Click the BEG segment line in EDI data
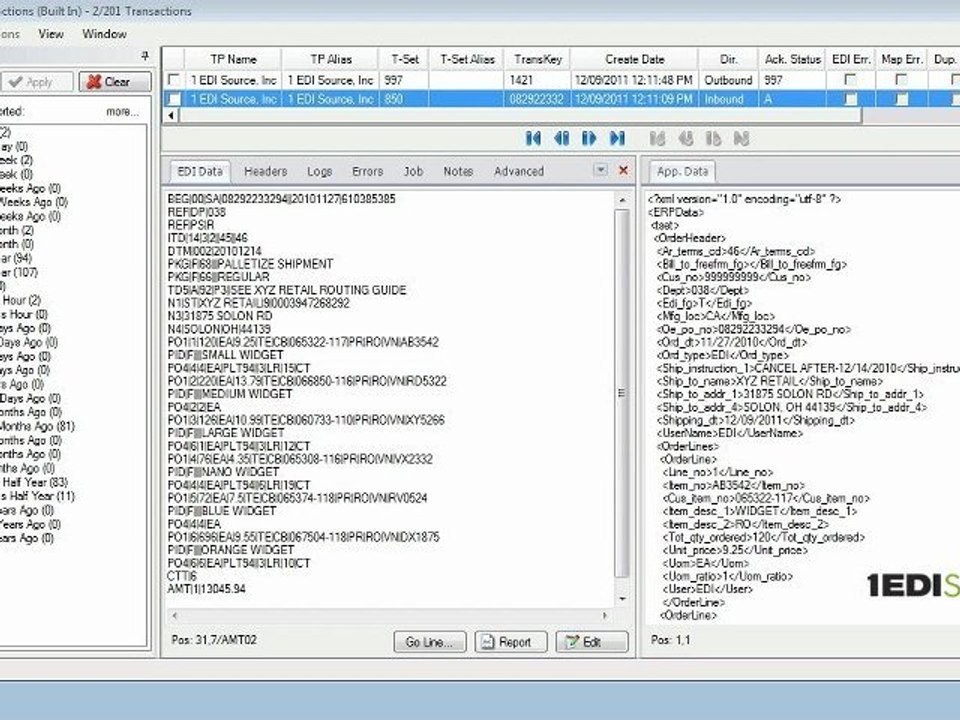Screen dimensions: 960x720 [282, 199]
